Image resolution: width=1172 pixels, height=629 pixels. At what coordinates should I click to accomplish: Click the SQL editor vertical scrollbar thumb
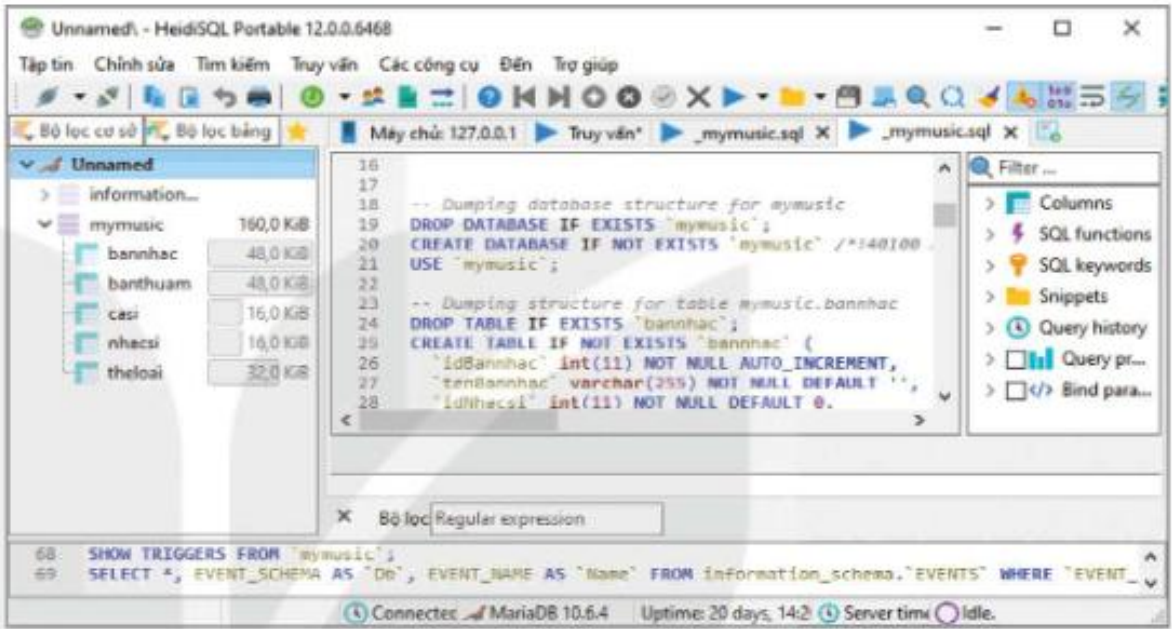[x=945, y=214]
